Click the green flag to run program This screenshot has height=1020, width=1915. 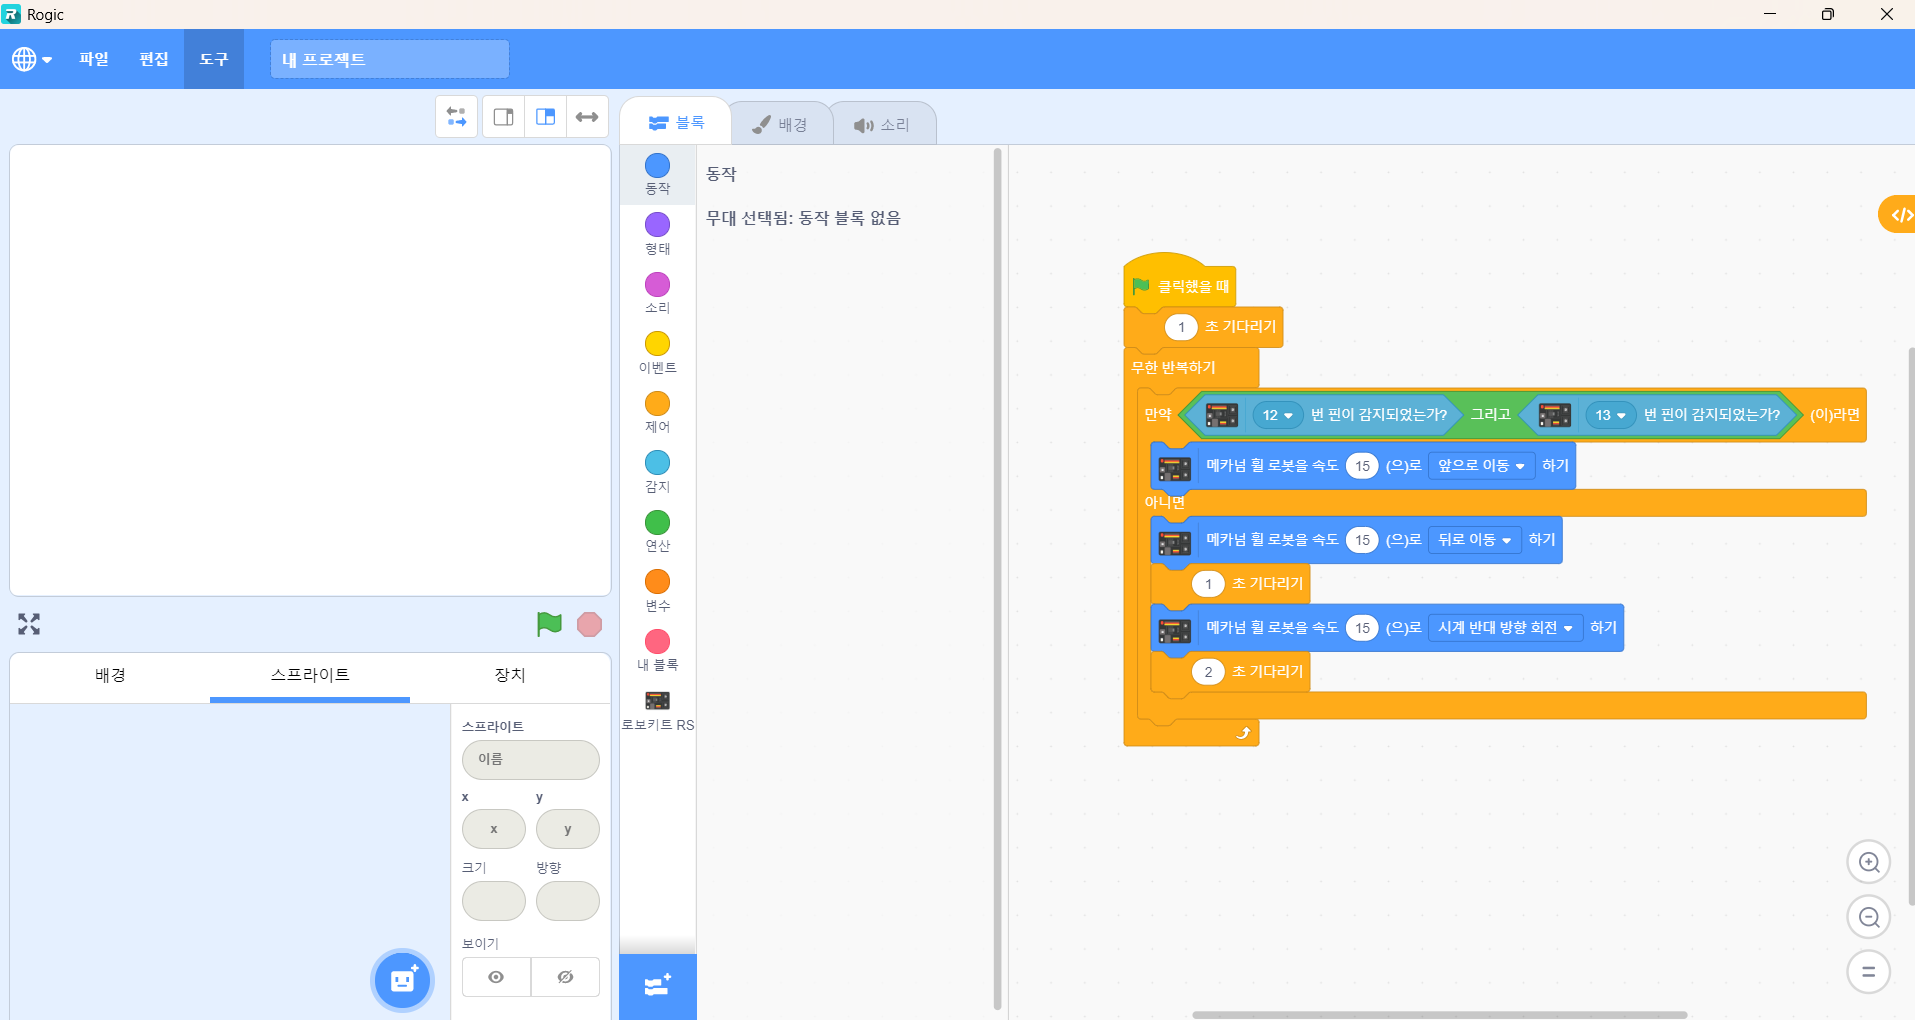pos(549,624)
